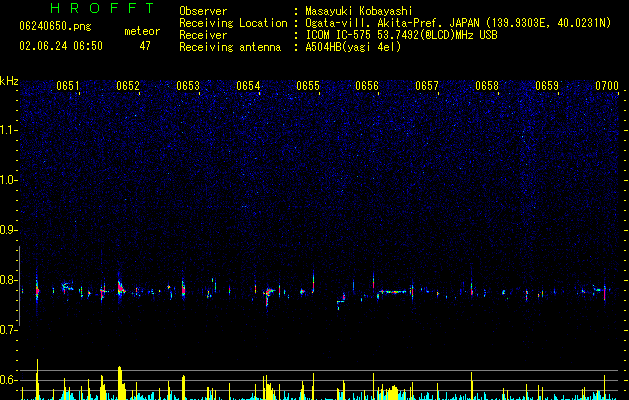Click the meteor label

point(142,31)
